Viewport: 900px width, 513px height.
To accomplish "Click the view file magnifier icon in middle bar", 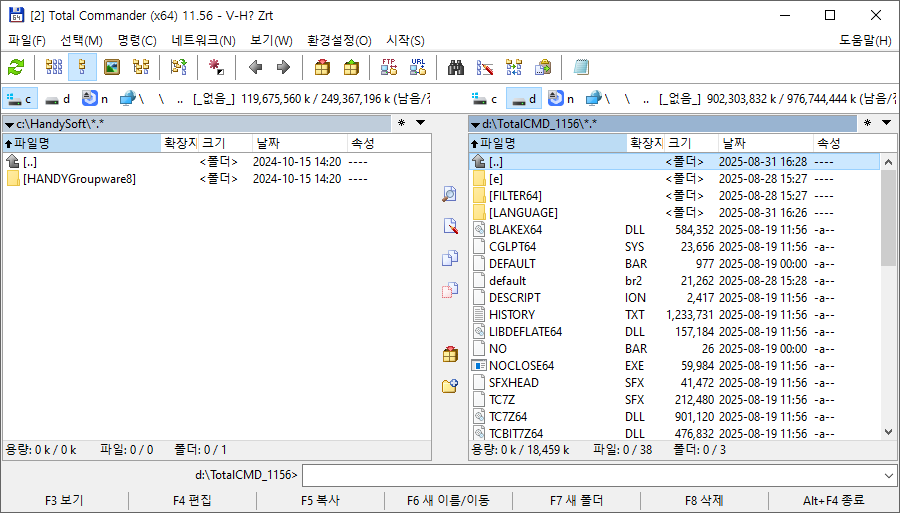I will (x=450, y=194).
